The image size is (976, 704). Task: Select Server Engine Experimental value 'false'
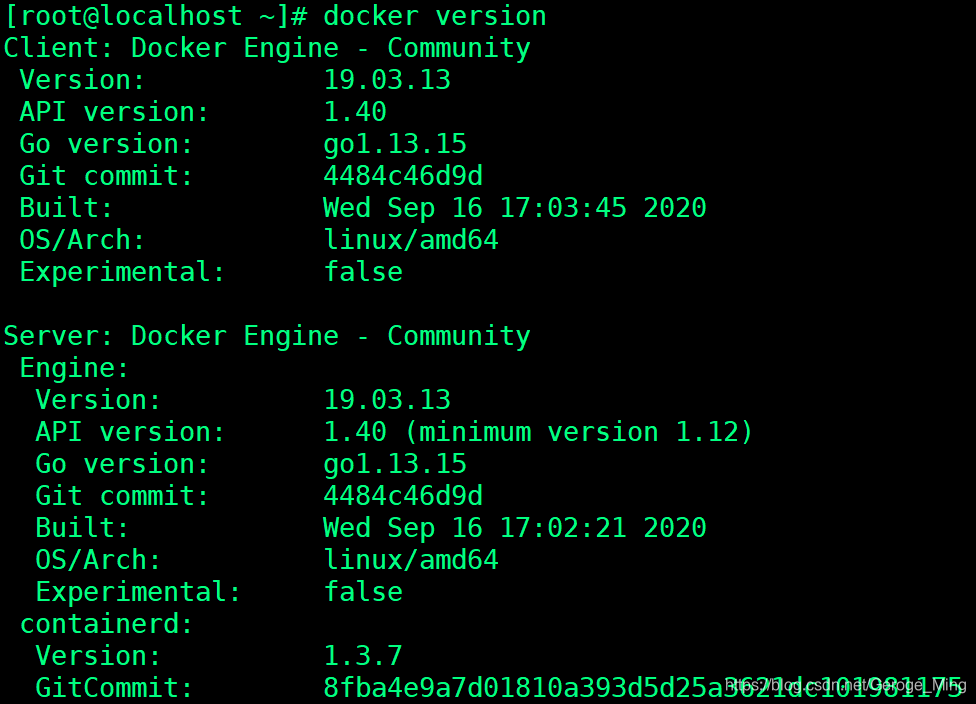tap(364, 592)
